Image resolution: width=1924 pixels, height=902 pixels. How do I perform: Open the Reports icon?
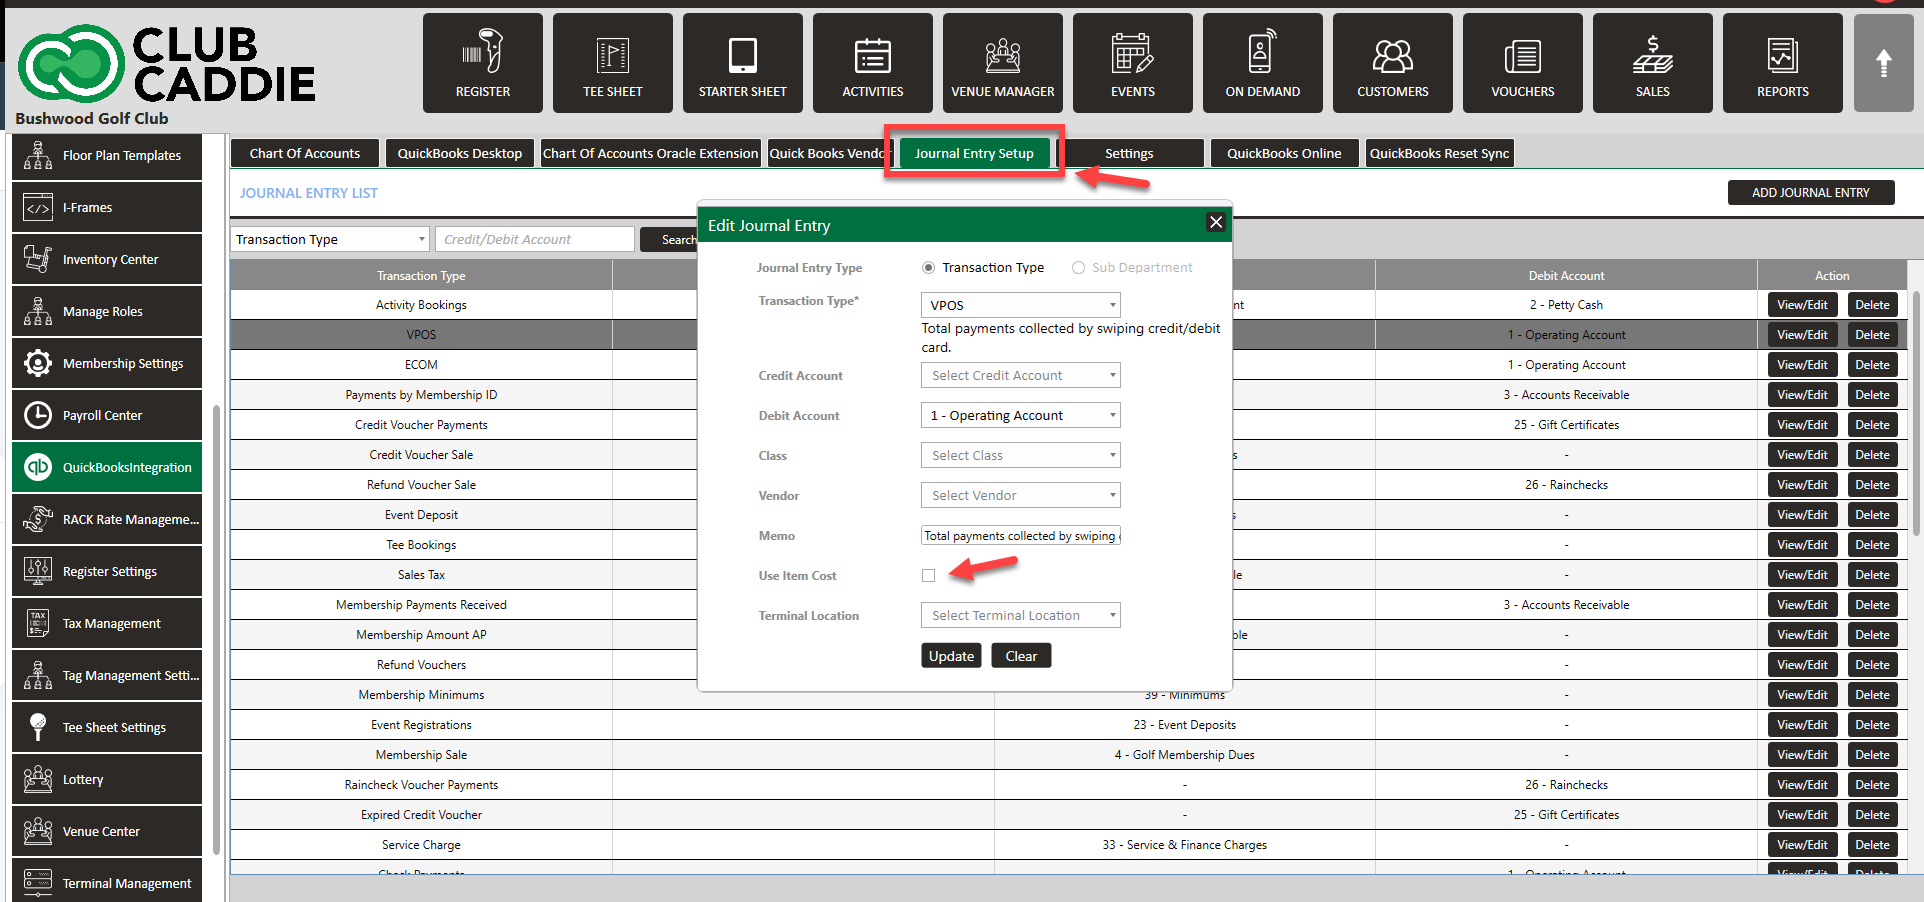click(1782, 62)
